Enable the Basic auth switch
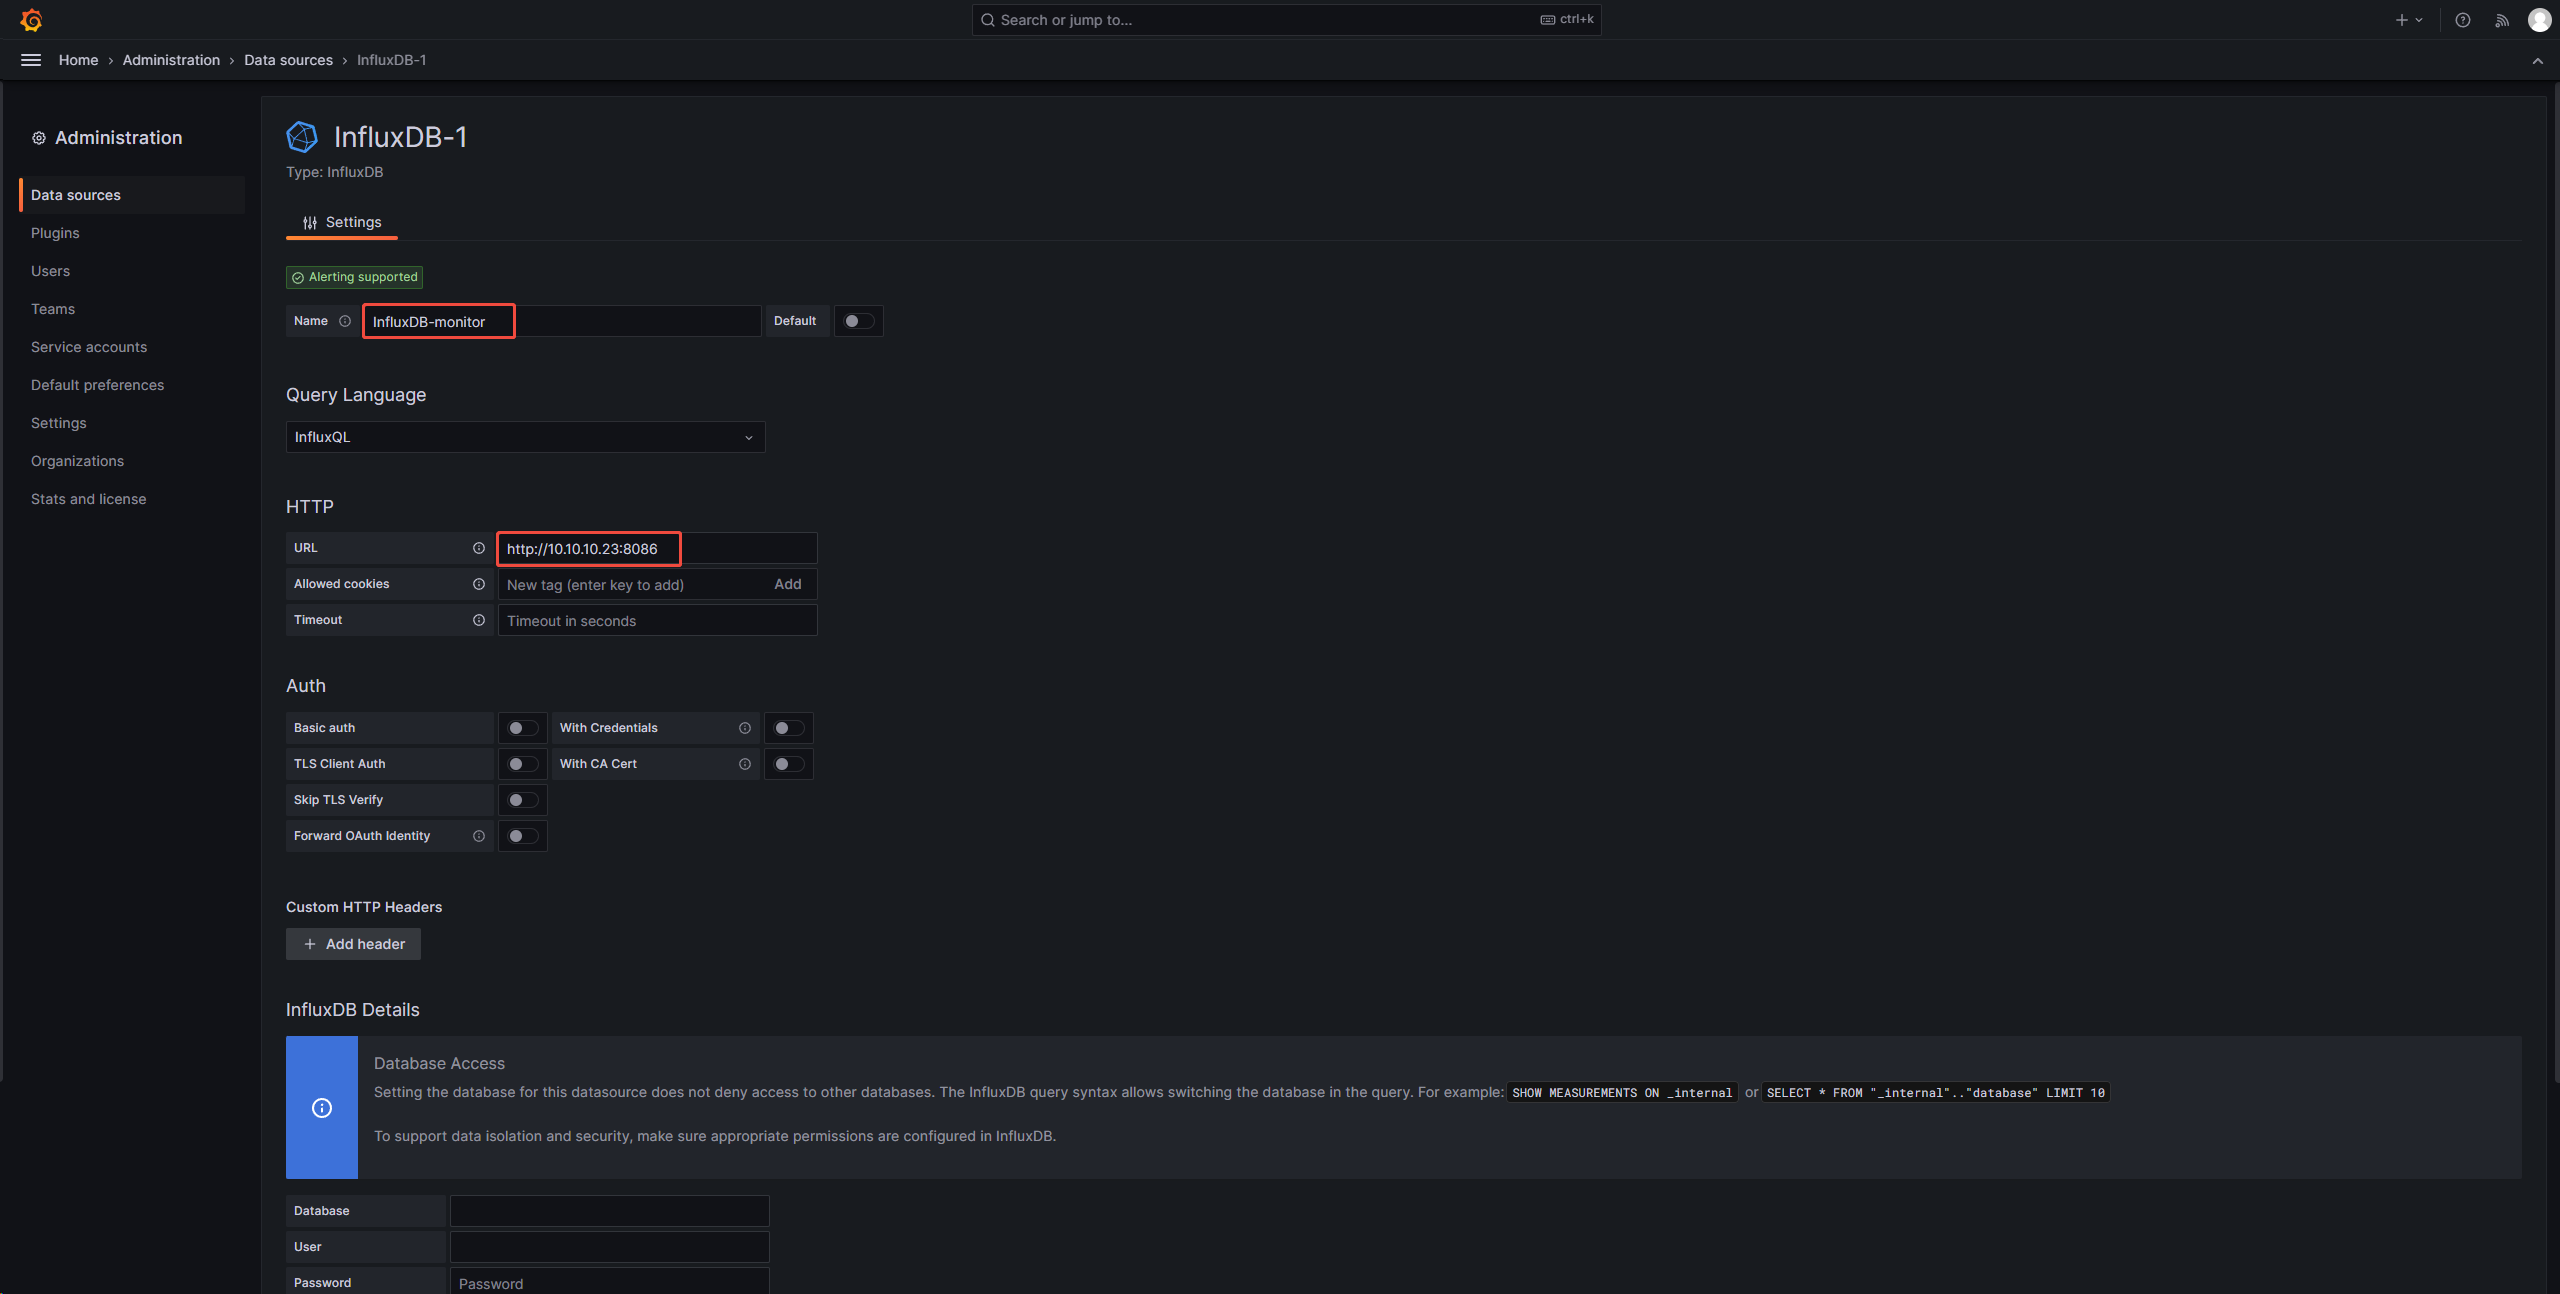2560x1294 pixels. pos(523,728)
